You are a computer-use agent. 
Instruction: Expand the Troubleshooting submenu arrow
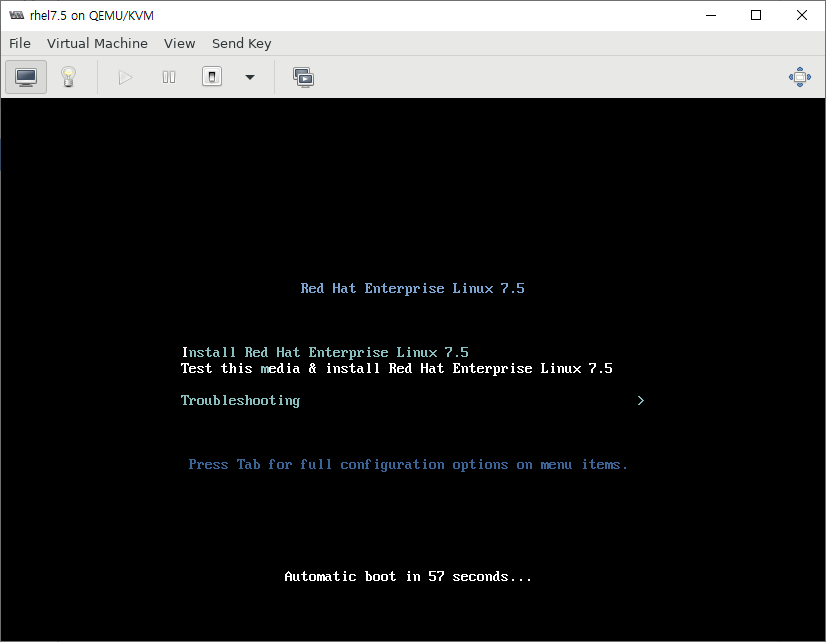(641, 401)
